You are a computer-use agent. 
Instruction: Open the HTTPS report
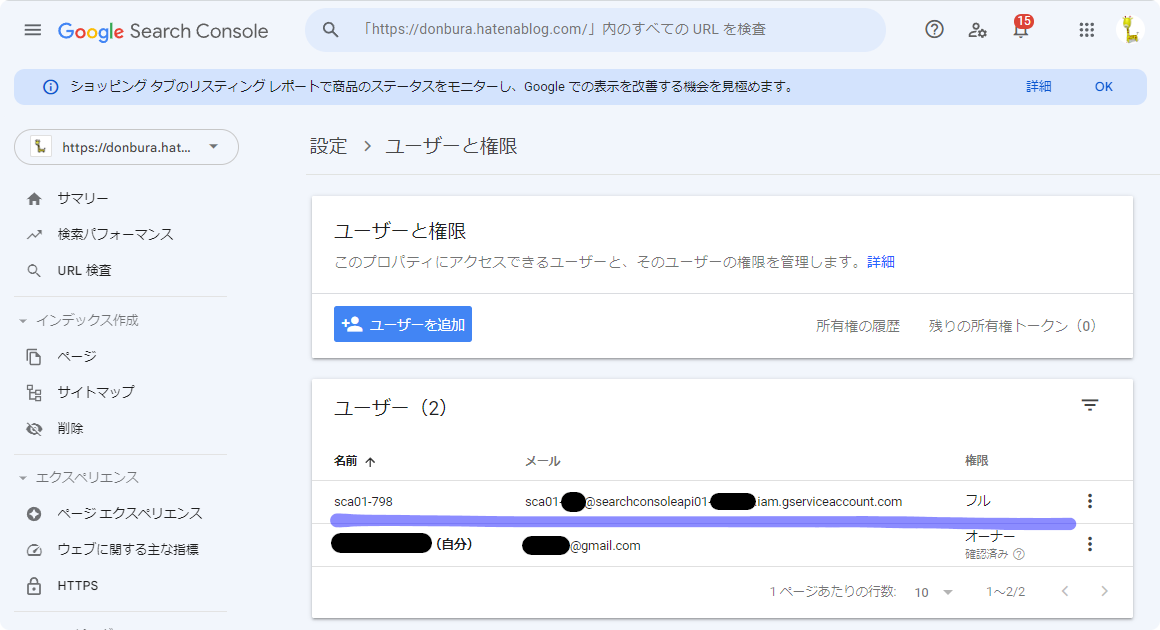point(76,585)
